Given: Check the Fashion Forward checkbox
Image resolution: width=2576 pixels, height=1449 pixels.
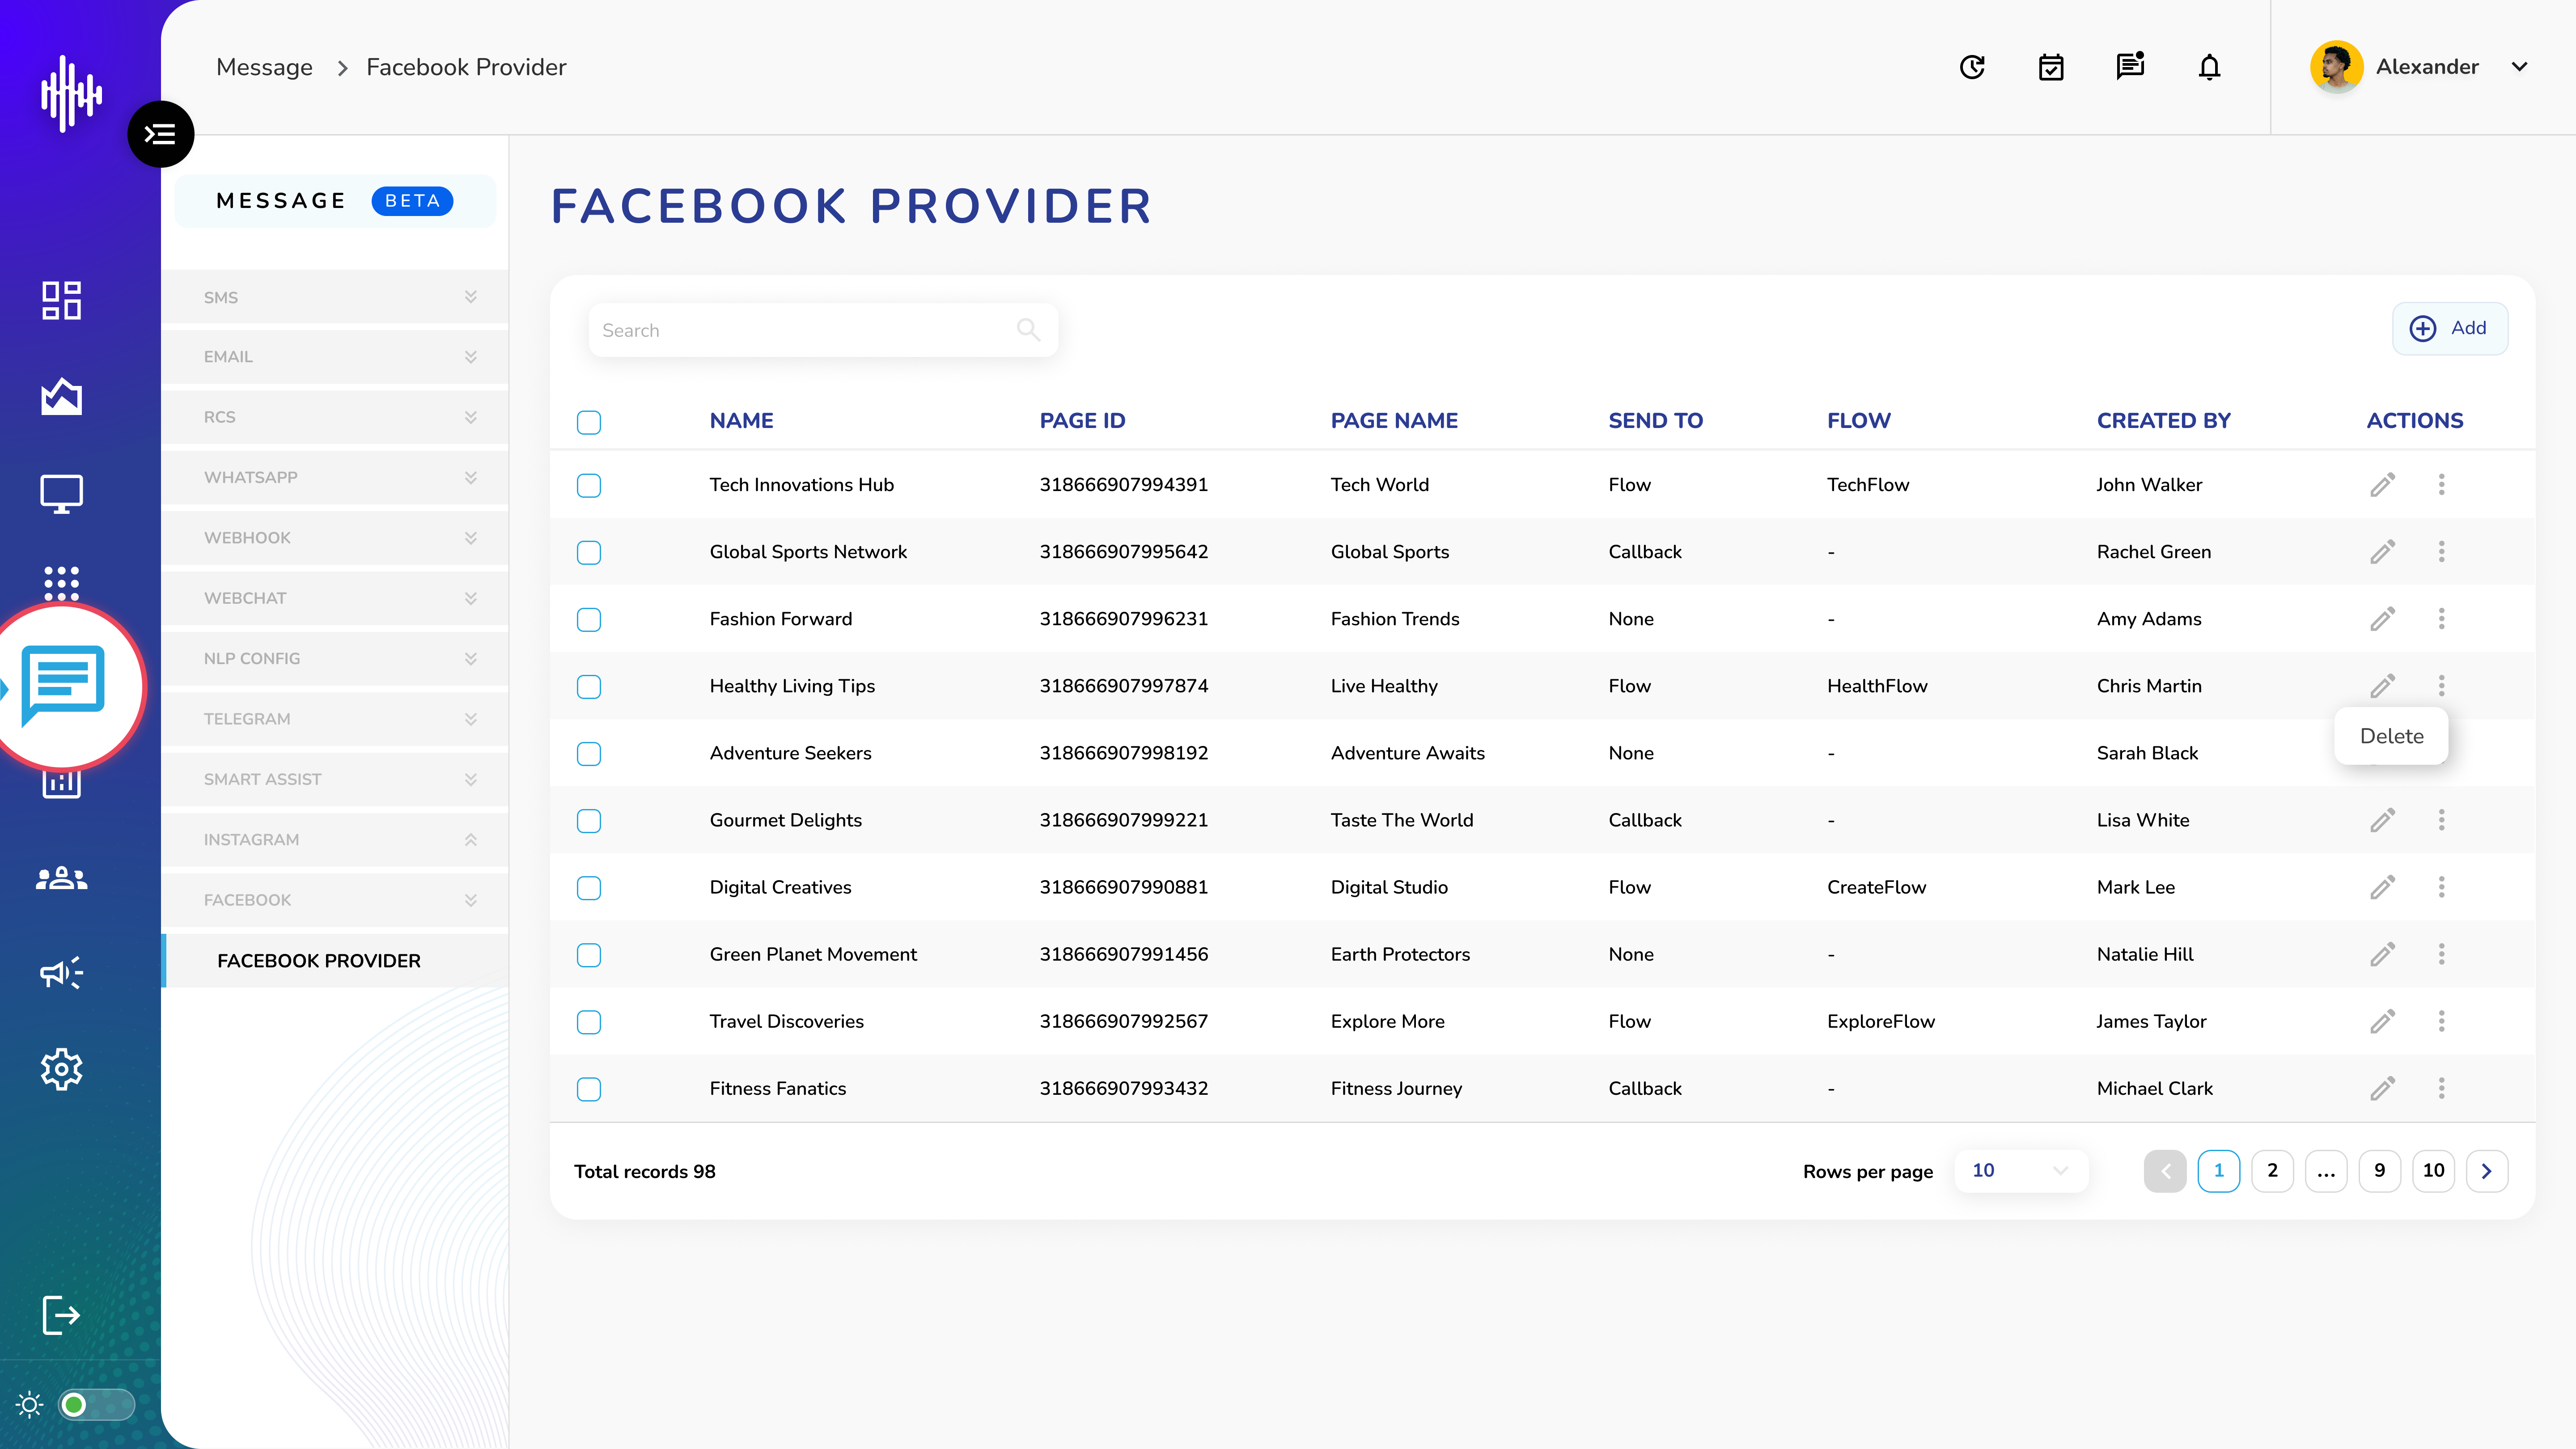Looking at the screenshot, I should point(589,619).
